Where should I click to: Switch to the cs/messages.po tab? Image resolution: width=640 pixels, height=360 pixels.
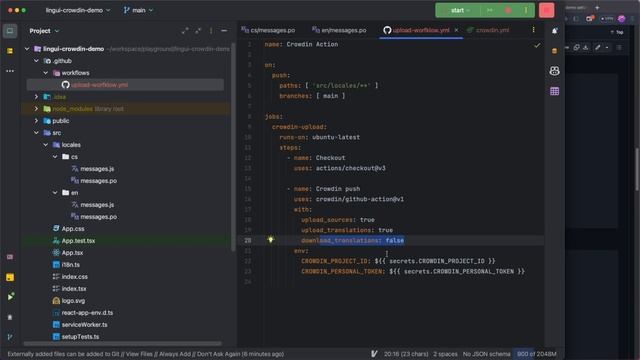click(x=268, y=30)
